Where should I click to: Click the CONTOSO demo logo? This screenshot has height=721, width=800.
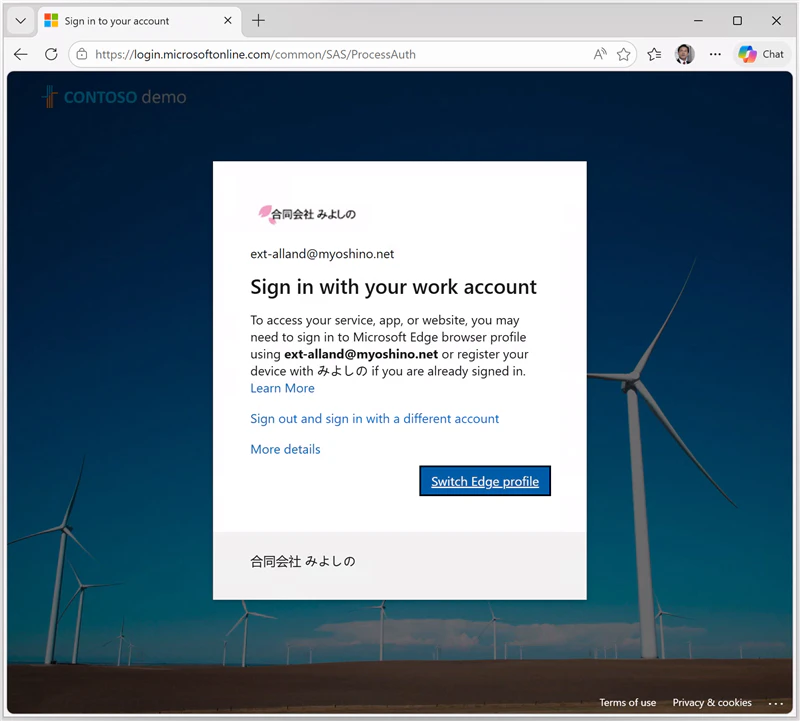pos(114,97)
